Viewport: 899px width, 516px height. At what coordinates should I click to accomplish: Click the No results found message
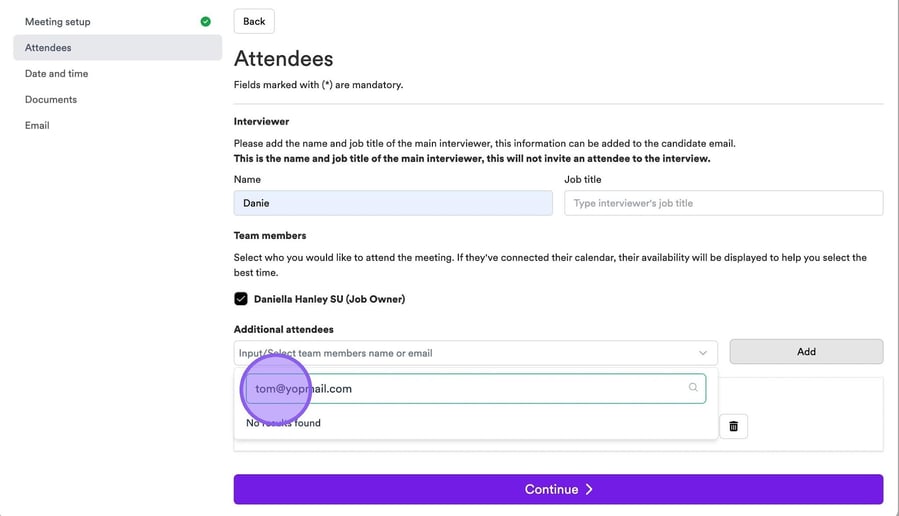pyautogui.click(x=284, y=423)
